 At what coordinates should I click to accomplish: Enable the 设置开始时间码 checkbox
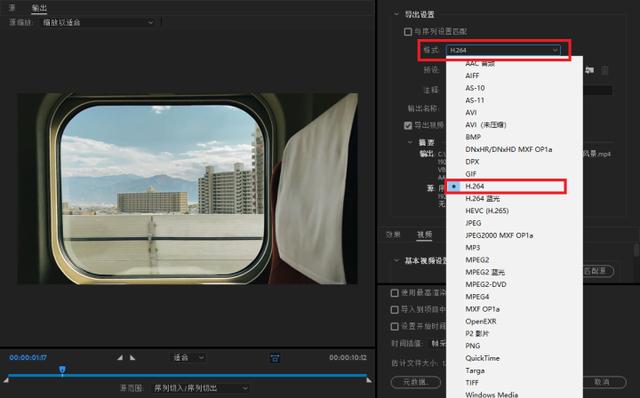pyautogui.click(x=394, y=326)
